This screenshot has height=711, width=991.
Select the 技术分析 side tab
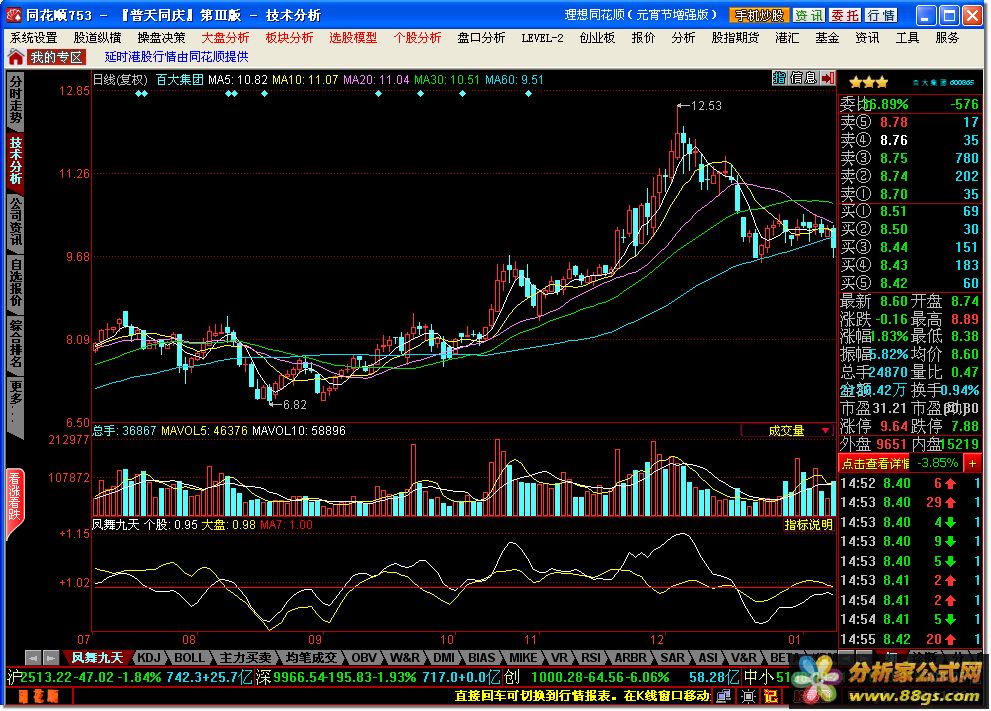pos(16,161)
